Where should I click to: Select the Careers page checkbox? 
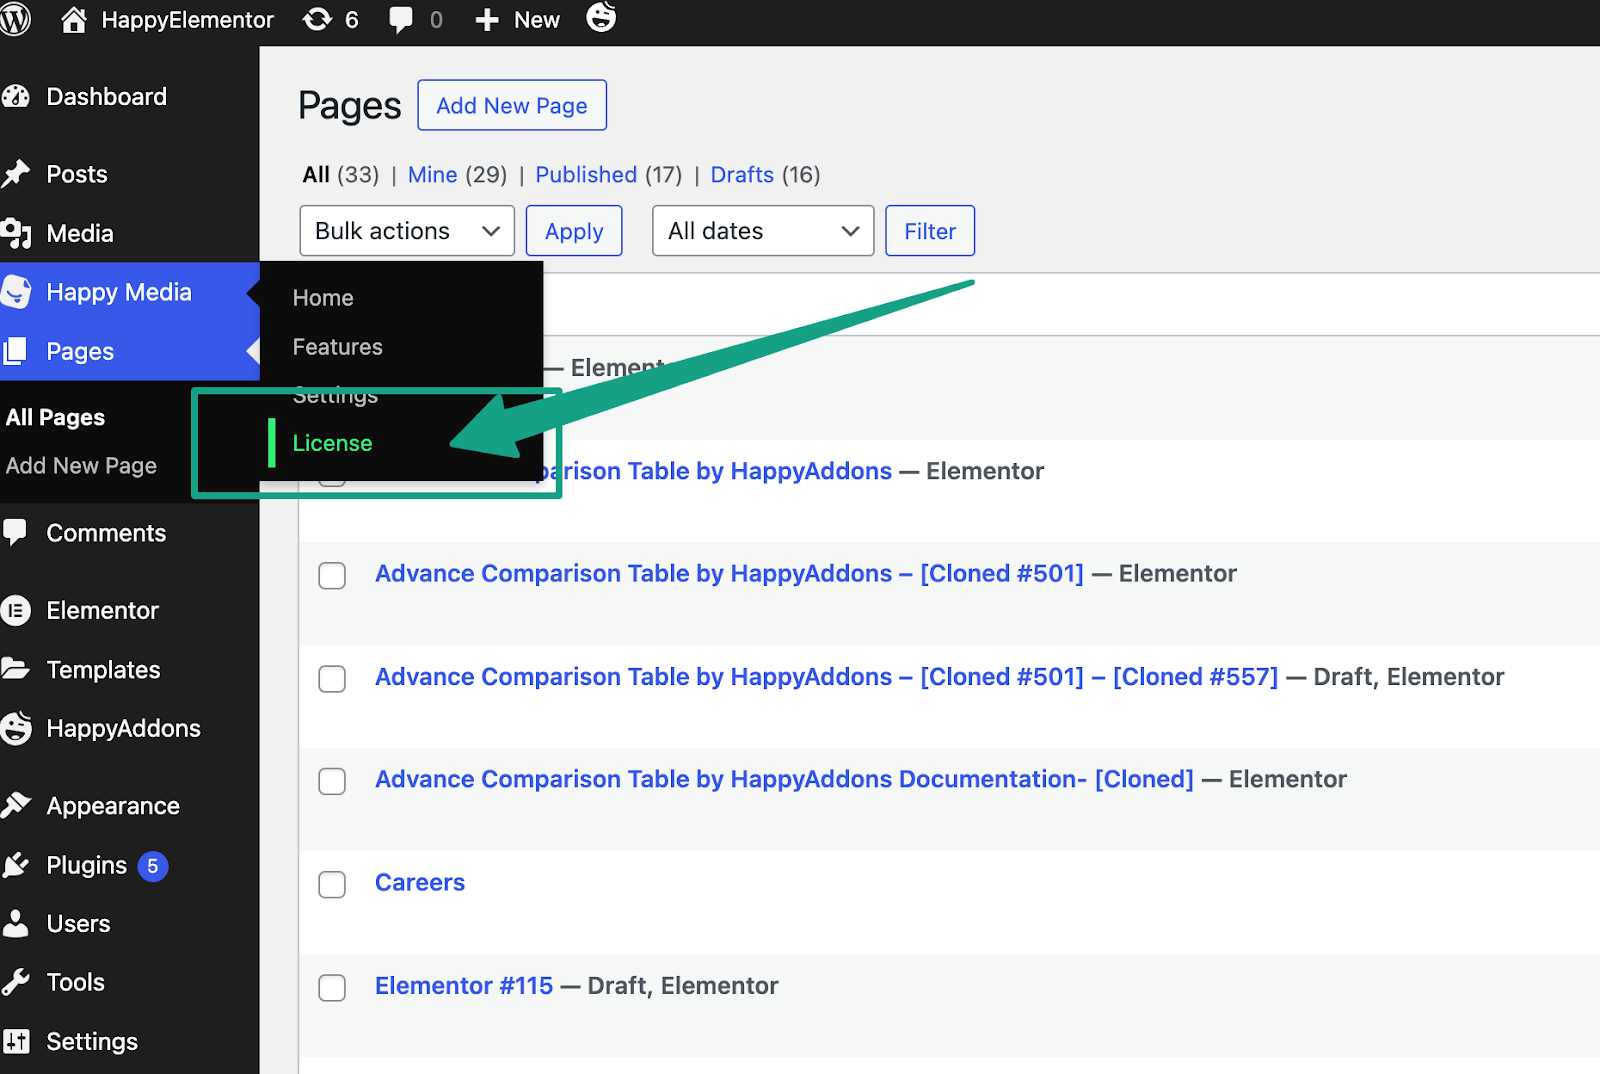coord(332,885)
